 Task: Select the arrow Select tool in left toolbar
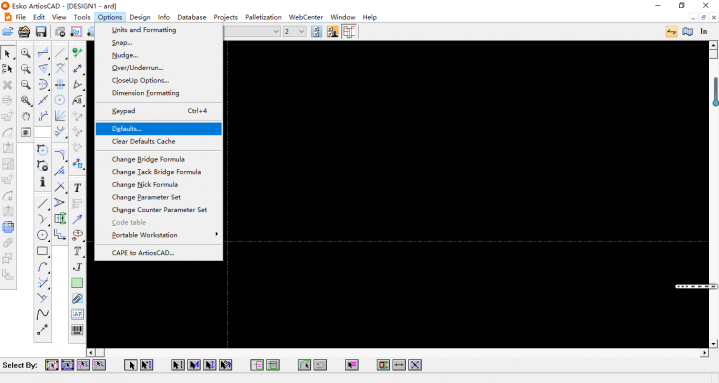7,54
